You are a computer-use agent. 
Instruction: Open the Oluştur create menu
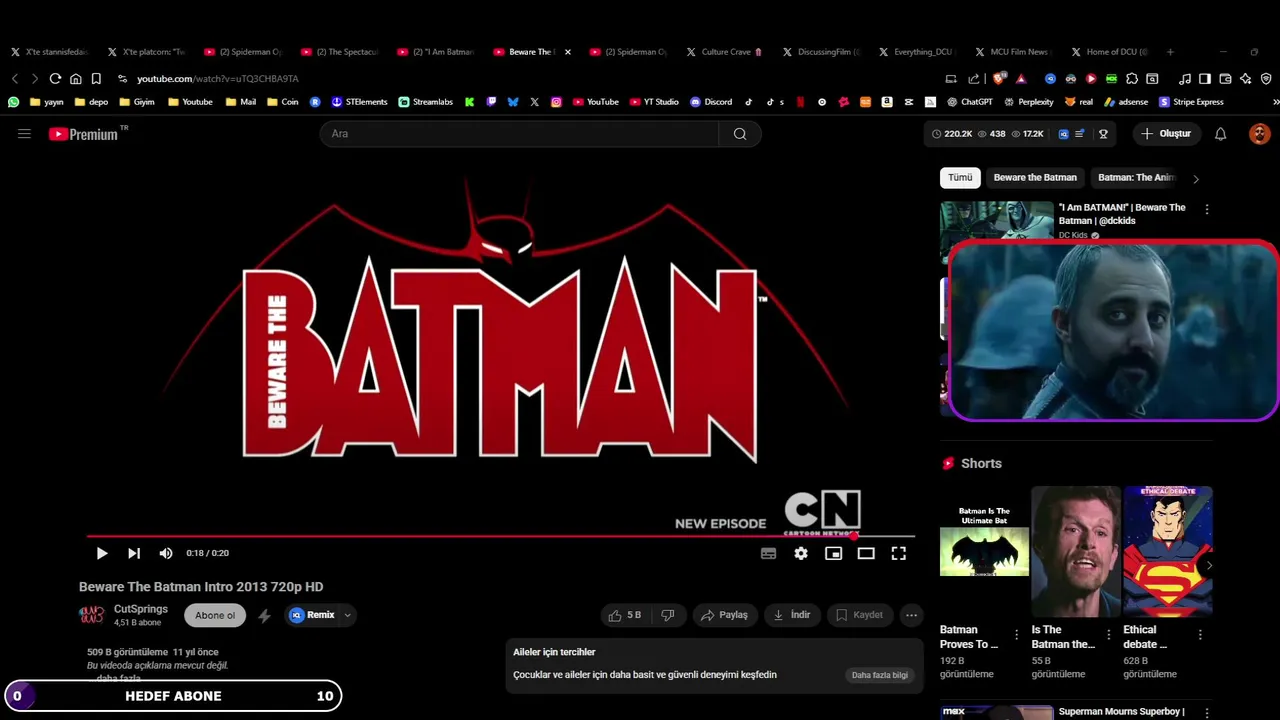coord(1166,134)
